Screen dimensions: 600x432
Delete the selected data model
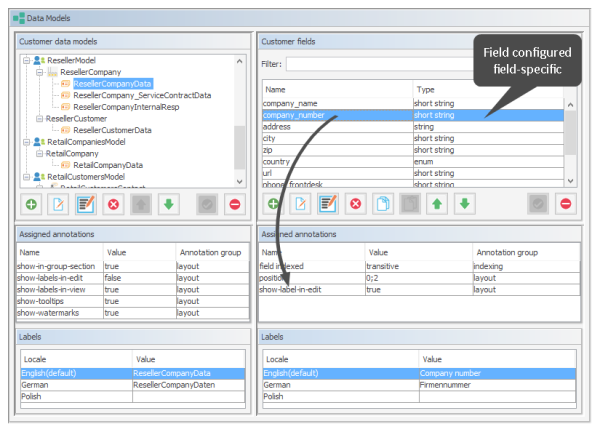click(x=113, y=204)
